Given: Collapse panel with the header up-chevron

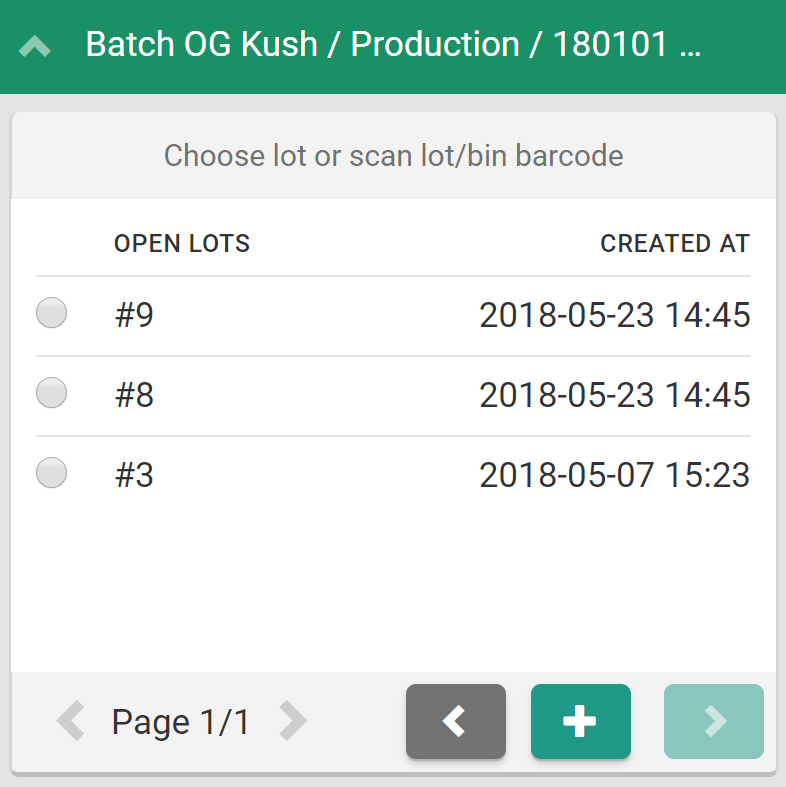Looking at the screenshot, I should point(35,46).
